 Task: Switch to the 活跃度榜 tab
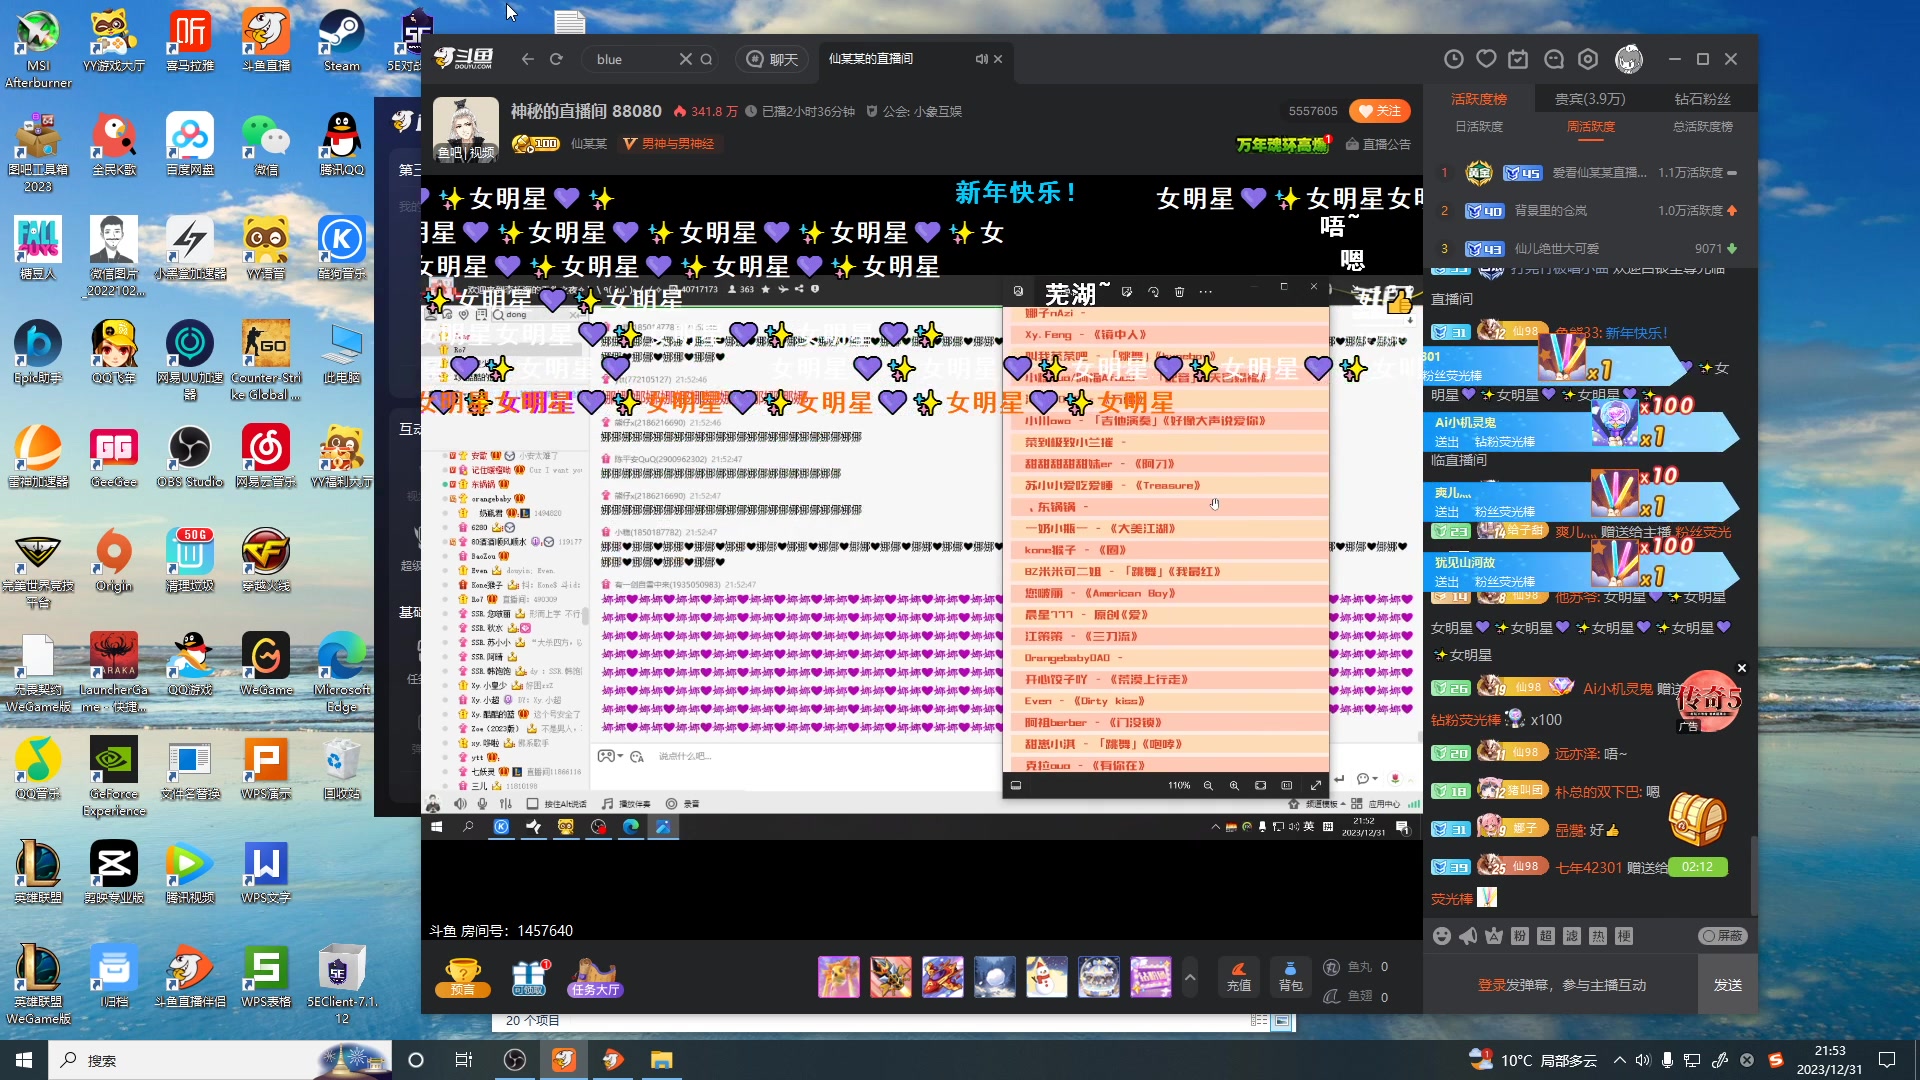[1478, 99]
